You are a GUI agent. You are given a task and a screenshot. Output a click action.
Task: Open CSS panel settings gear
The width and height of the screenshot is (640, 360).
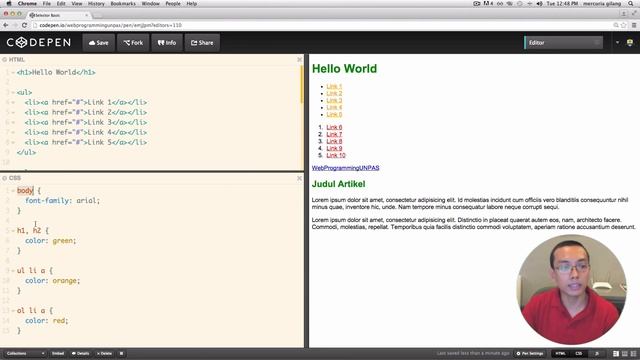pos(4,178)
